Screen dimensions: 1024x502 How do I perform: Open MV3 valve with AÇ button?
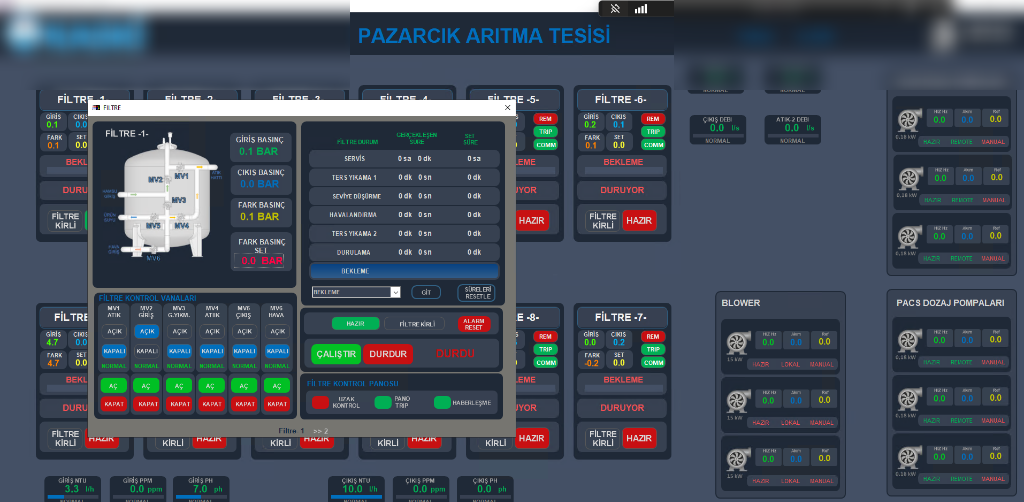[x=179, y=386]
